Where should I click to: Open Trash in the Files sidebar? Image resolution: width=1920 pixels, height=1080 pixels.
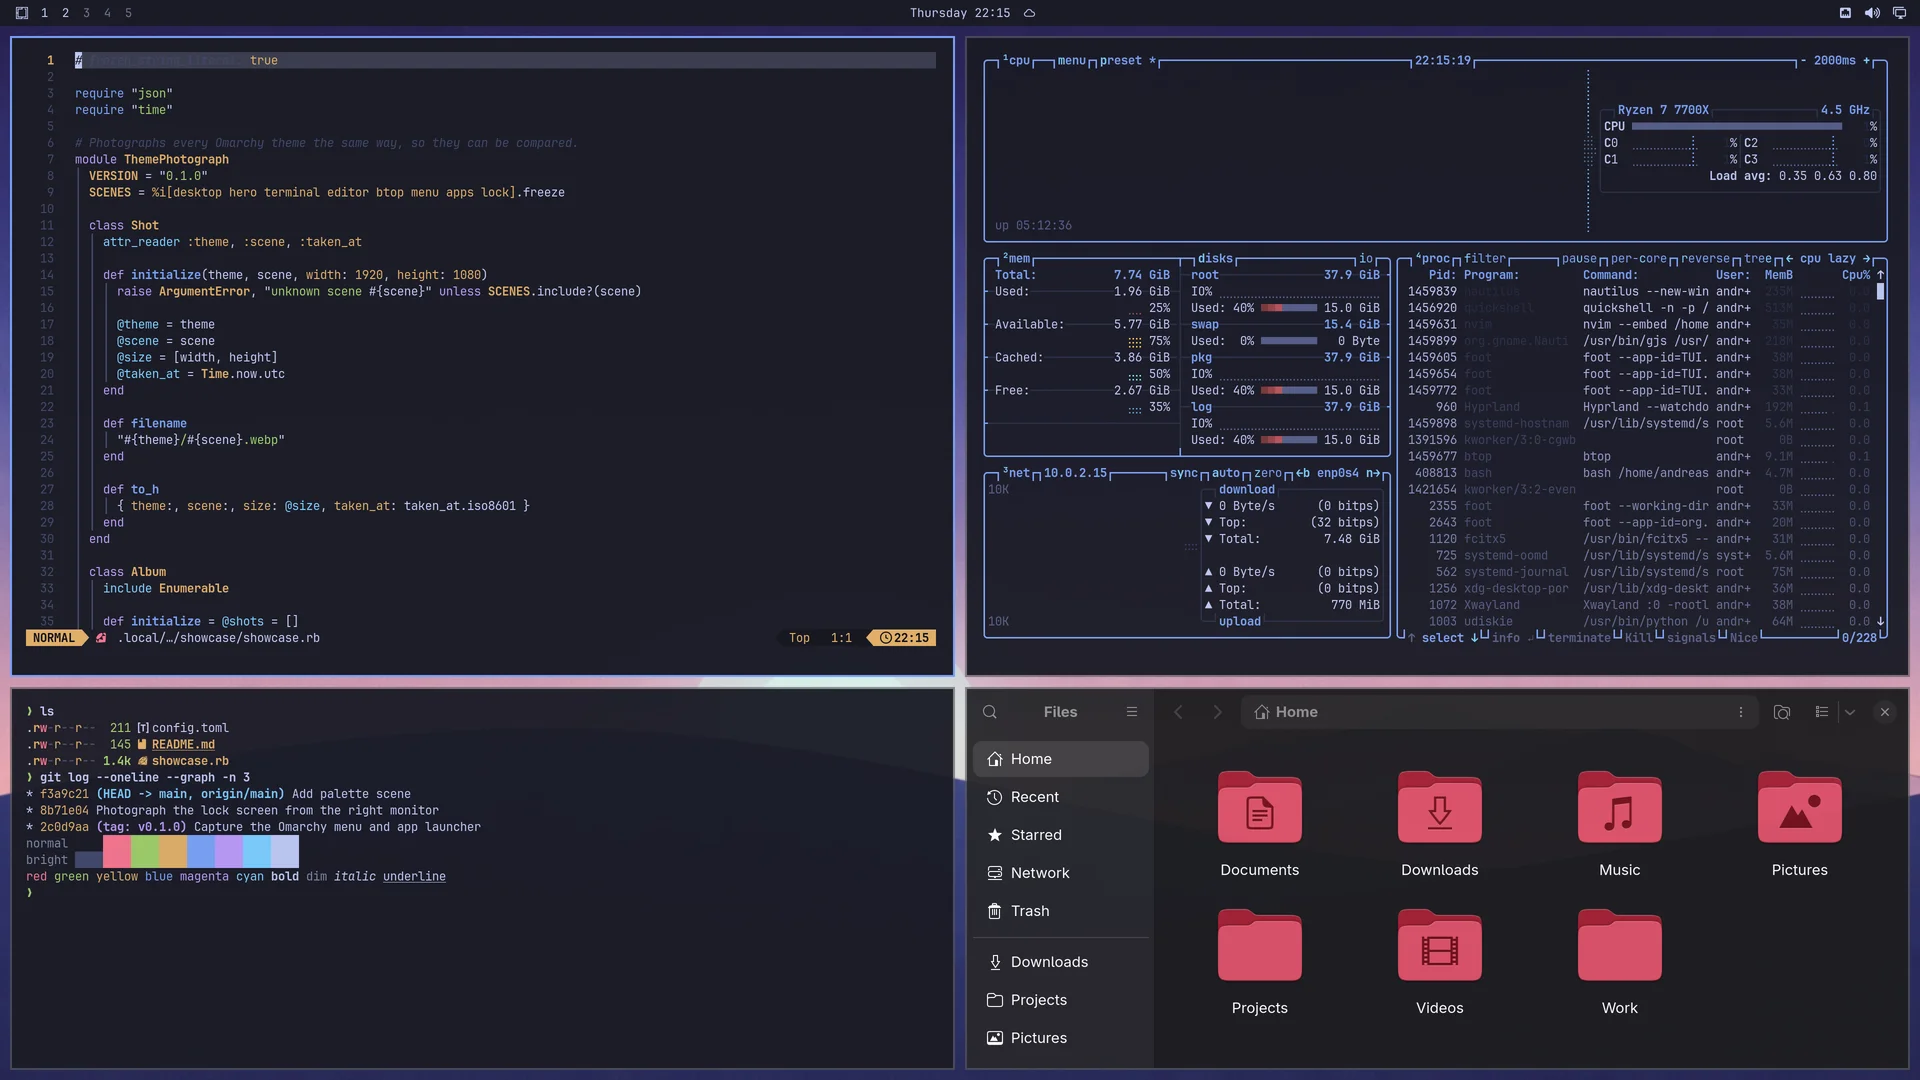click(1060, 911)
